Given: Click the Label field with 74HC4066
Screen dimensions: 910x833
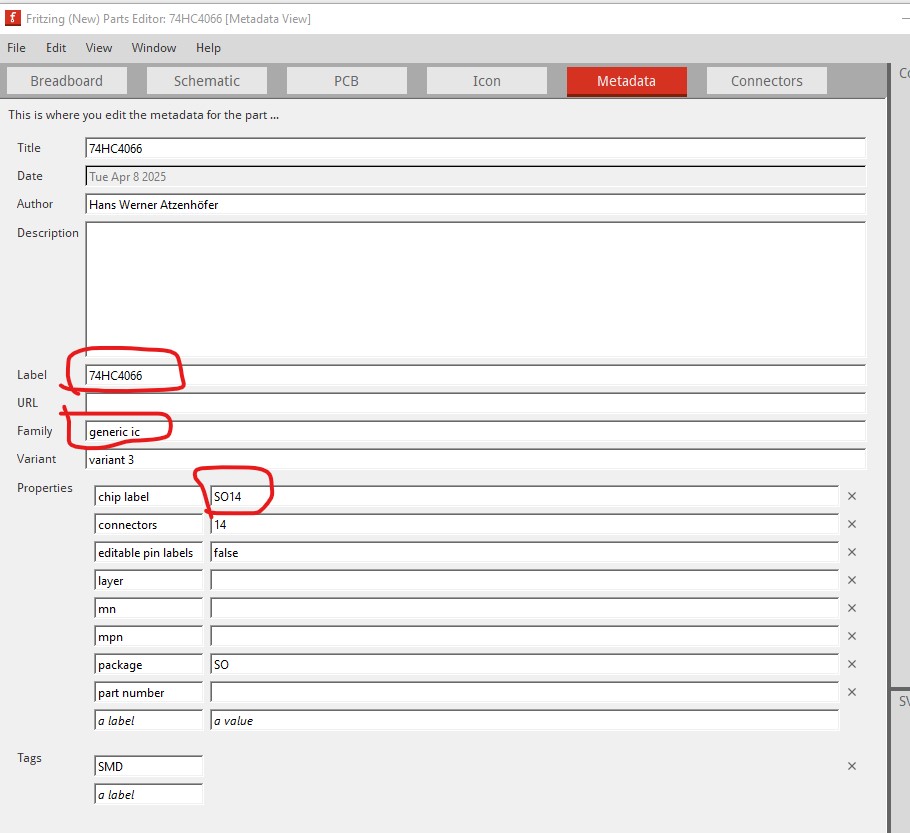Looking at the screenshot, I should (475, 375).
